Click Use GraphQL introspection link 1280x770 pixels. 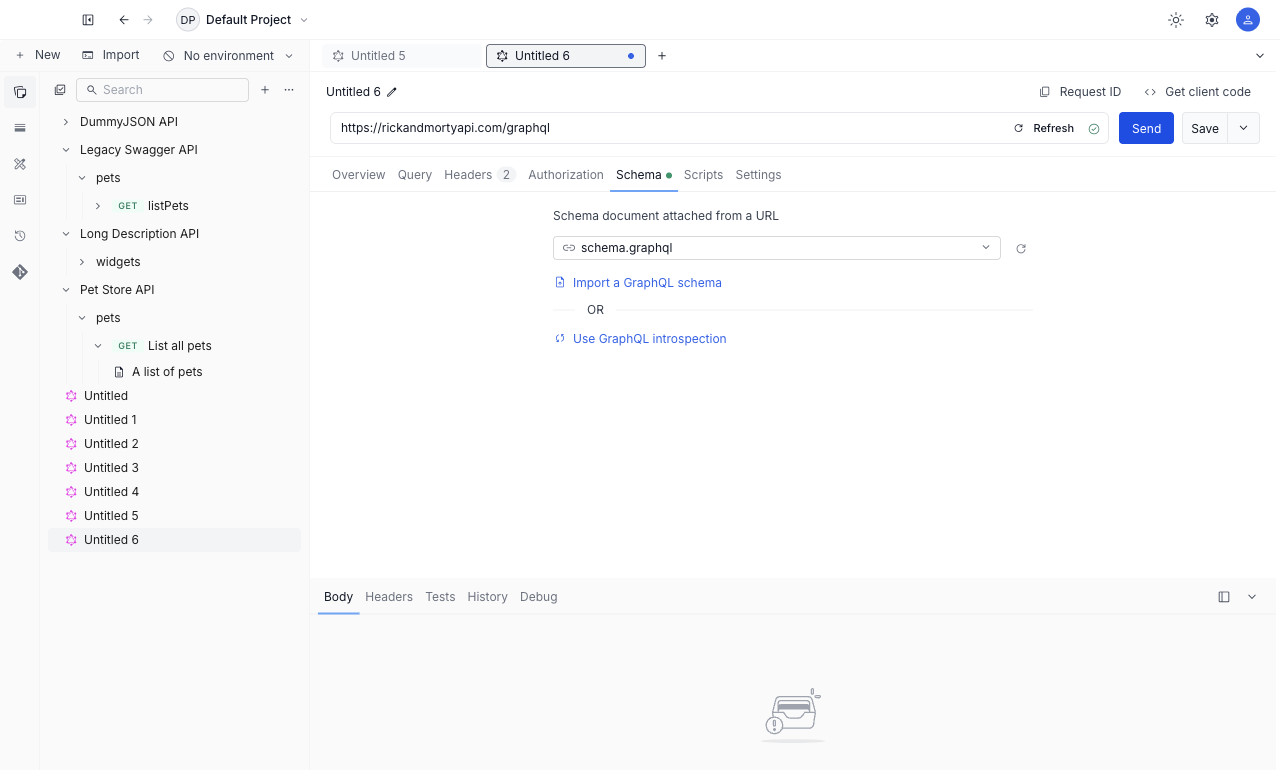pyautogui.click(x=640, y=339)
